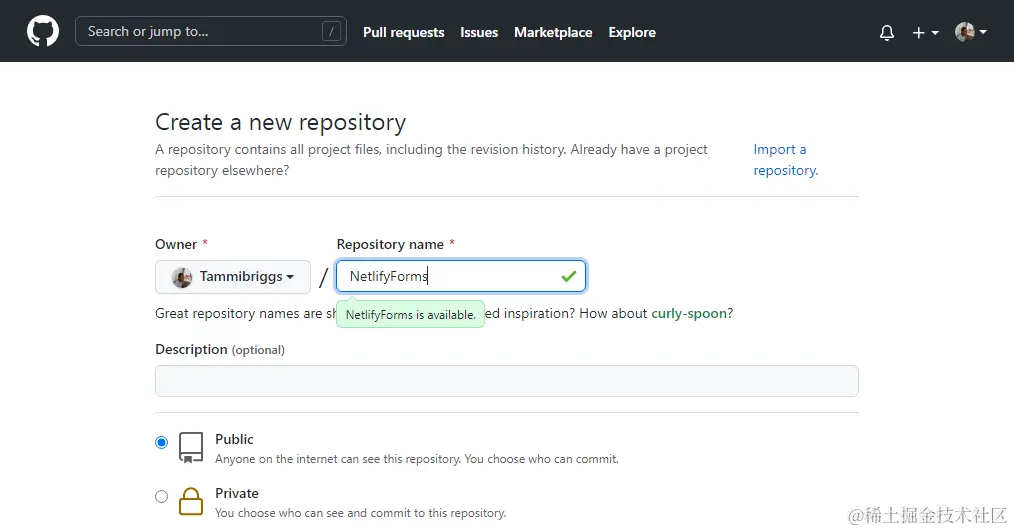Click the Public repository book icon

tap(191, 448)
